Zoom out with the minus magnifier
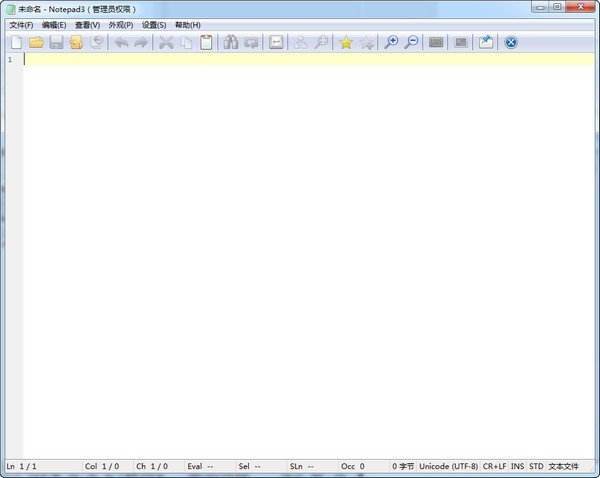The width and height of the screenshot is (600, 478). pos(411,42)
